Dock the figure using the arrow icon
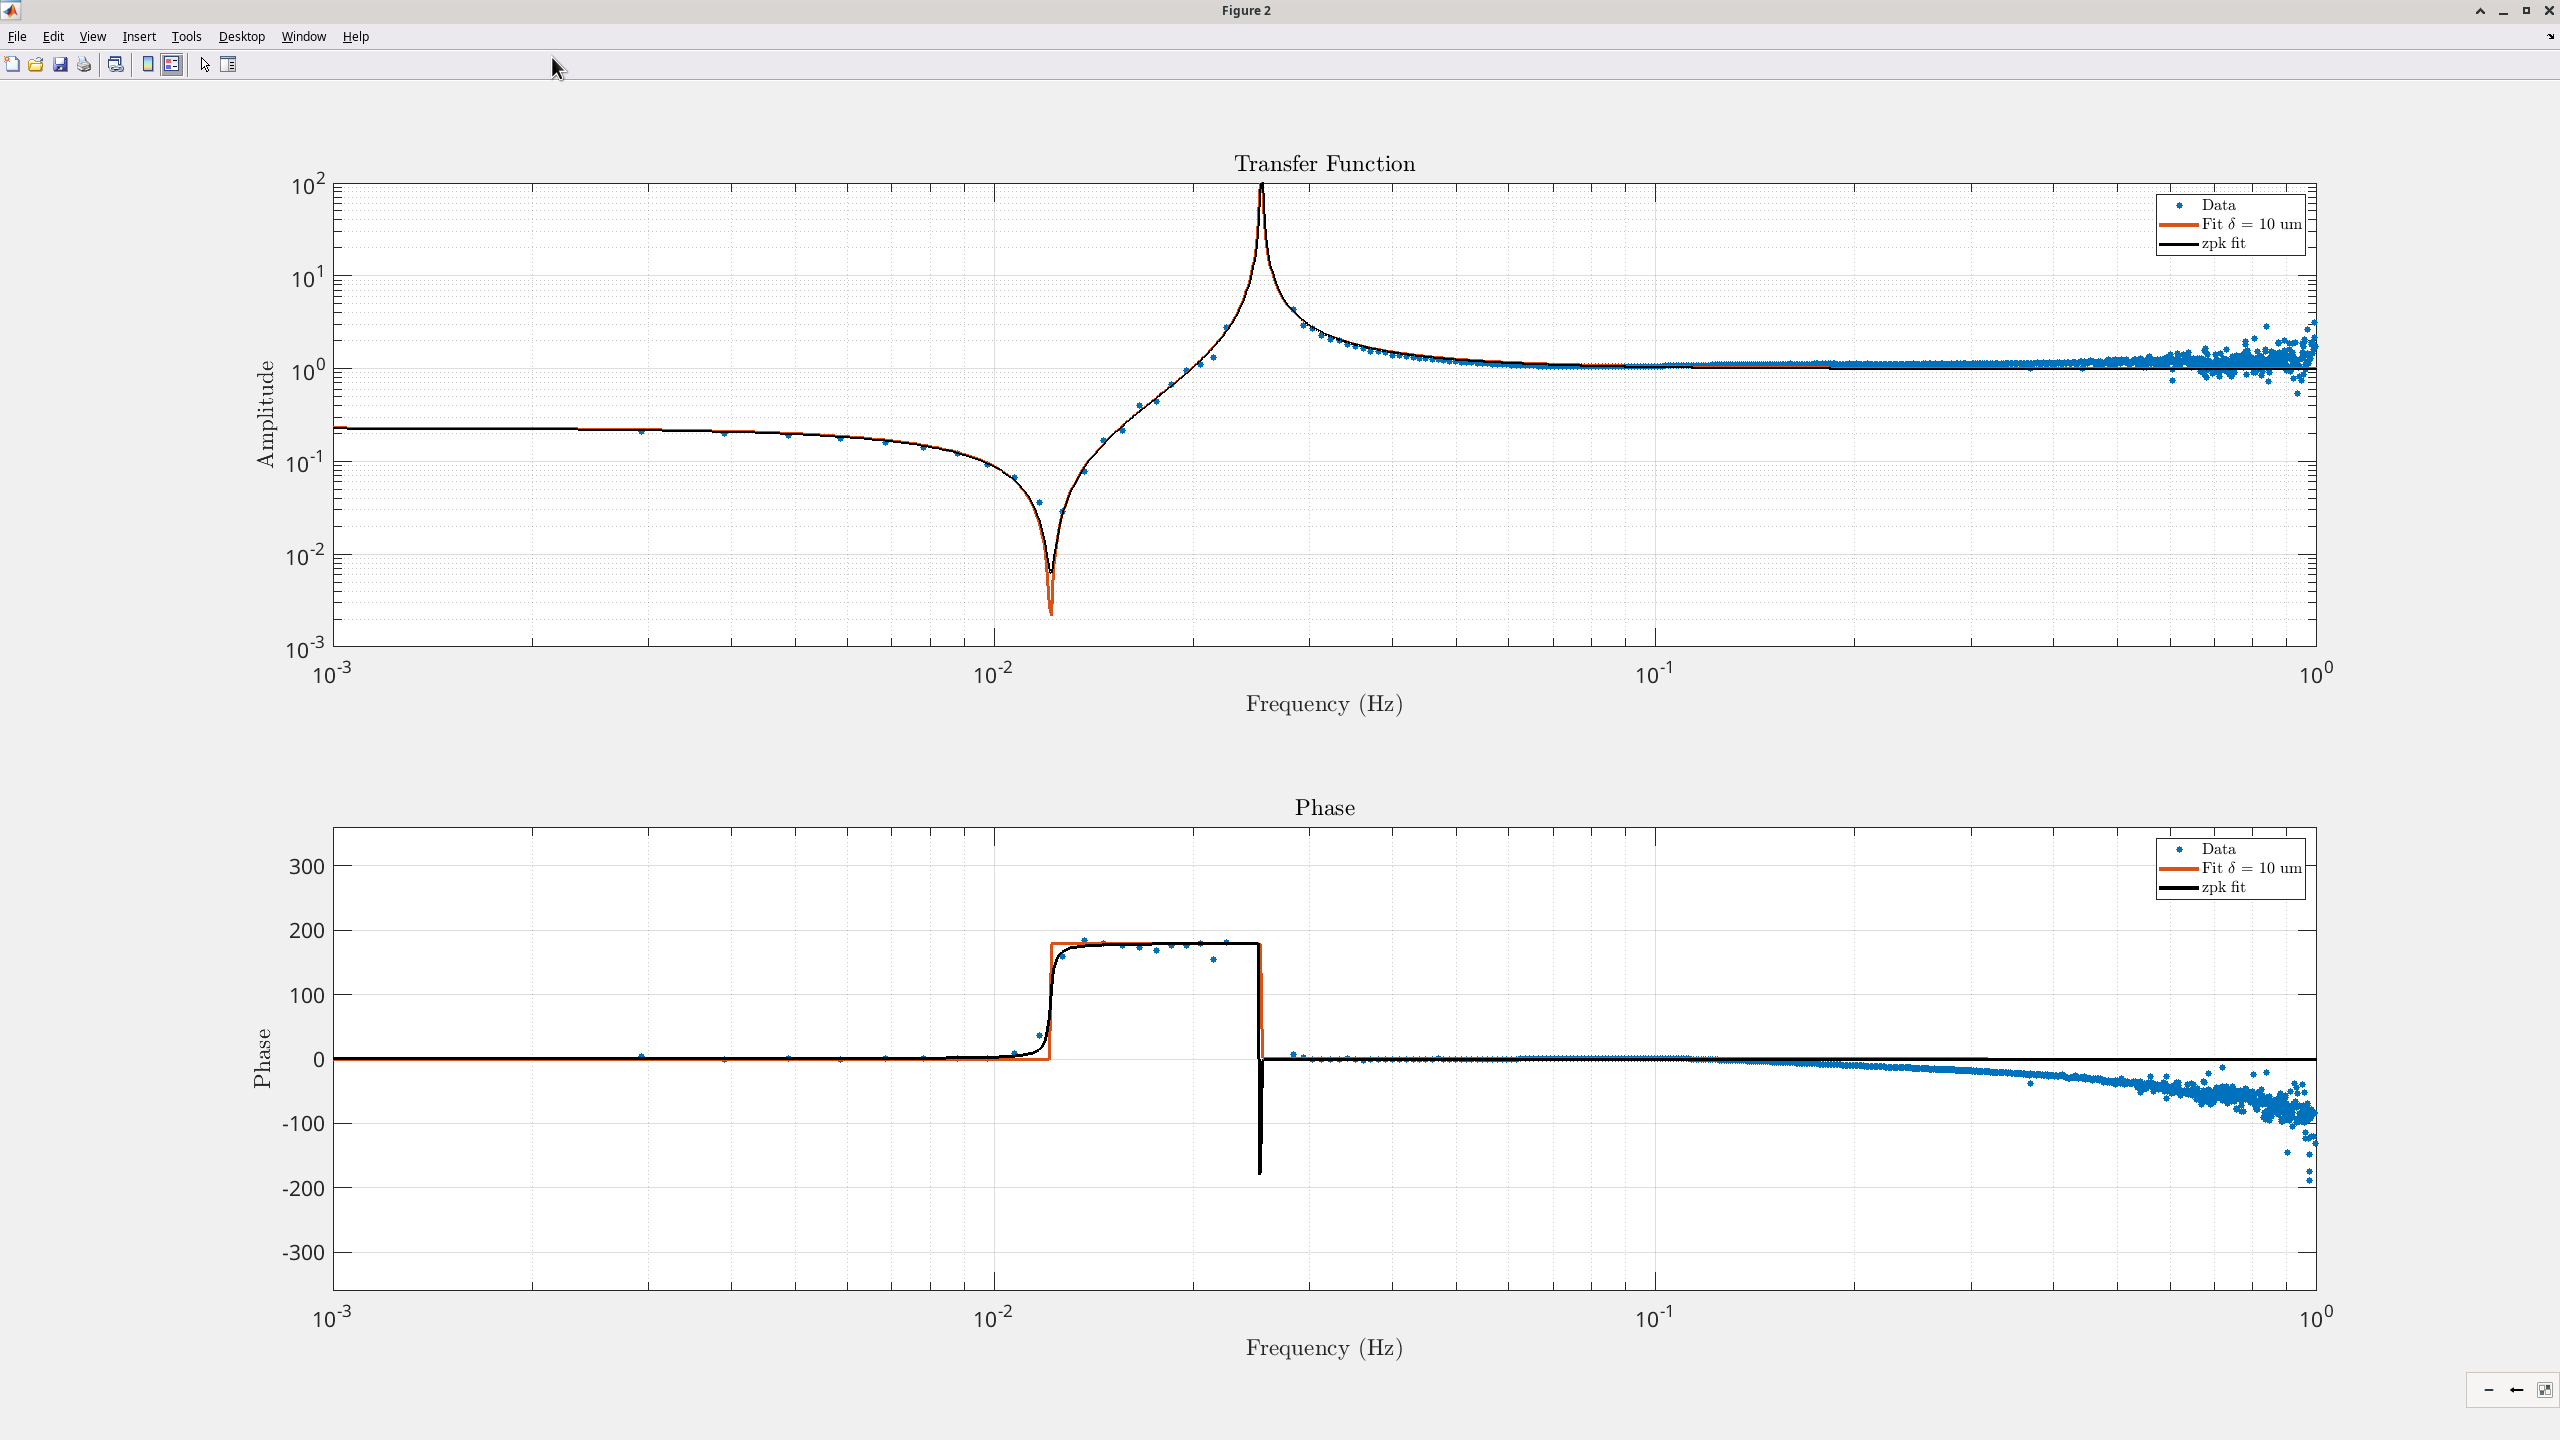 (2550, 37)
